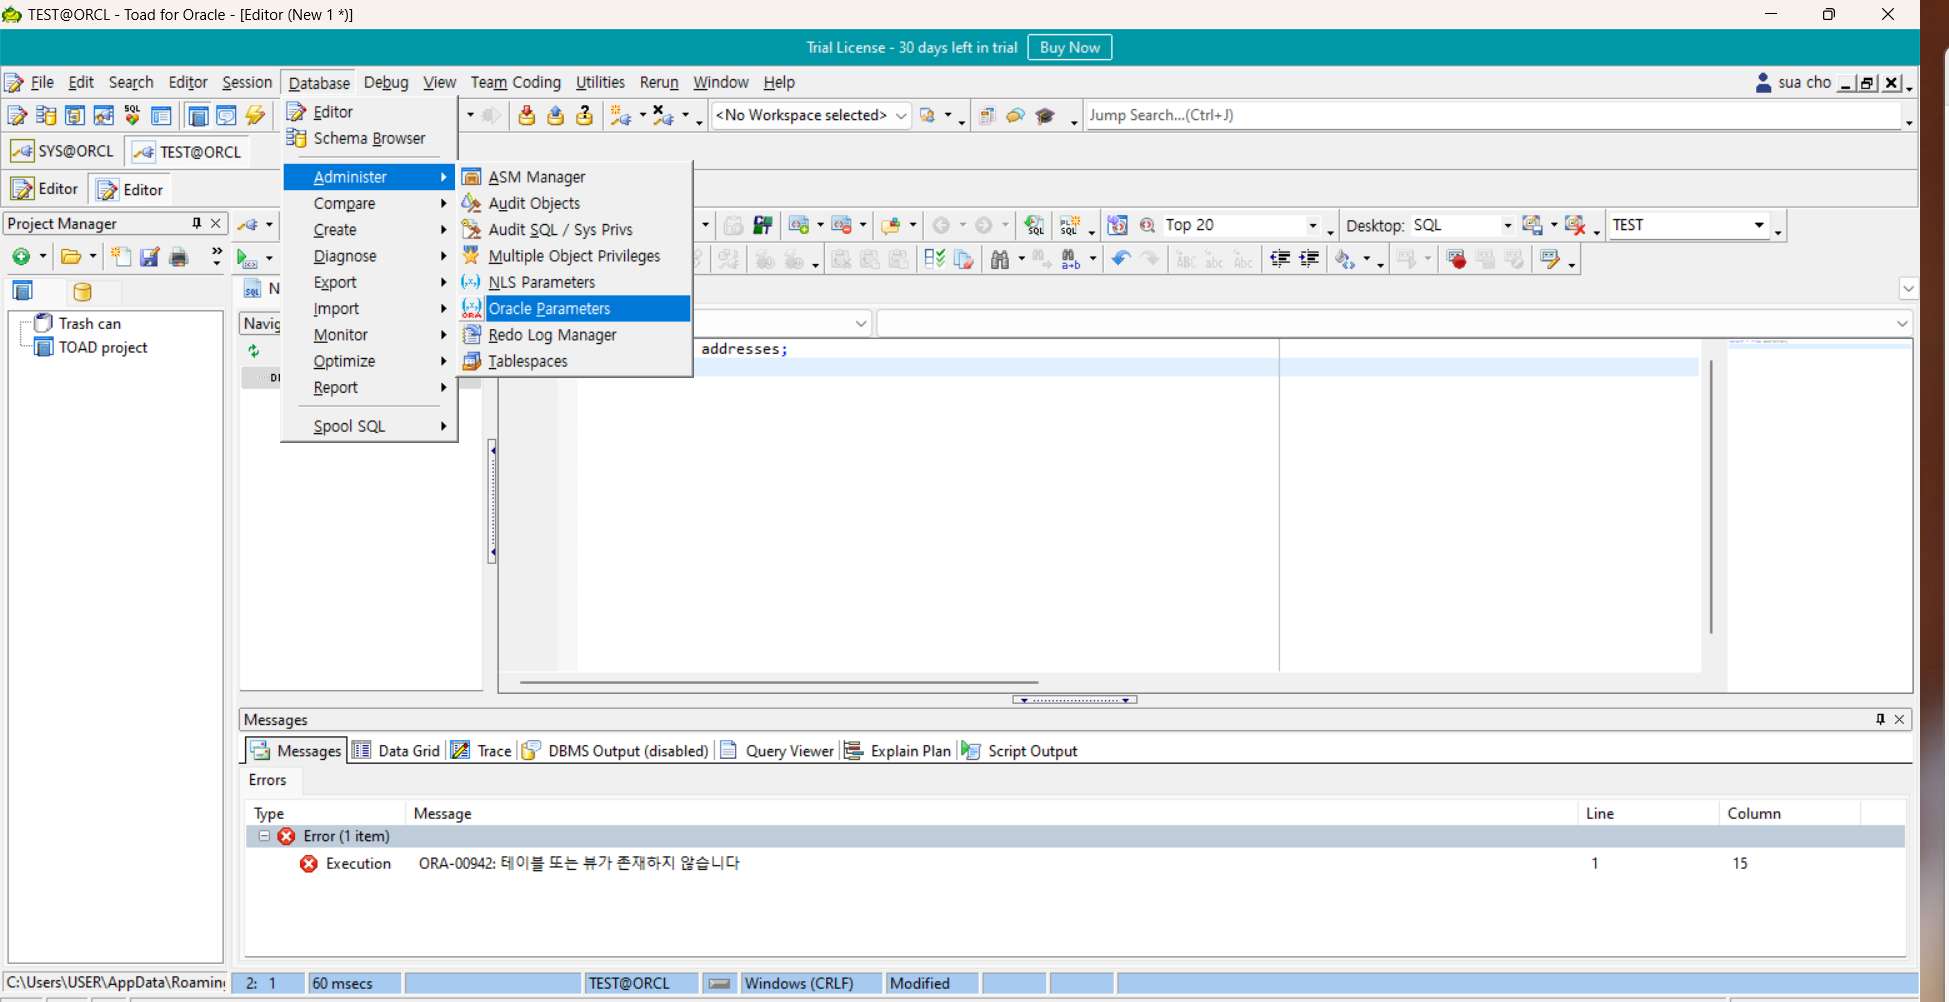Click the editor horizontal scrollbar
The width and height of the screenshot is (1949, 1002).
click(779, 682)
